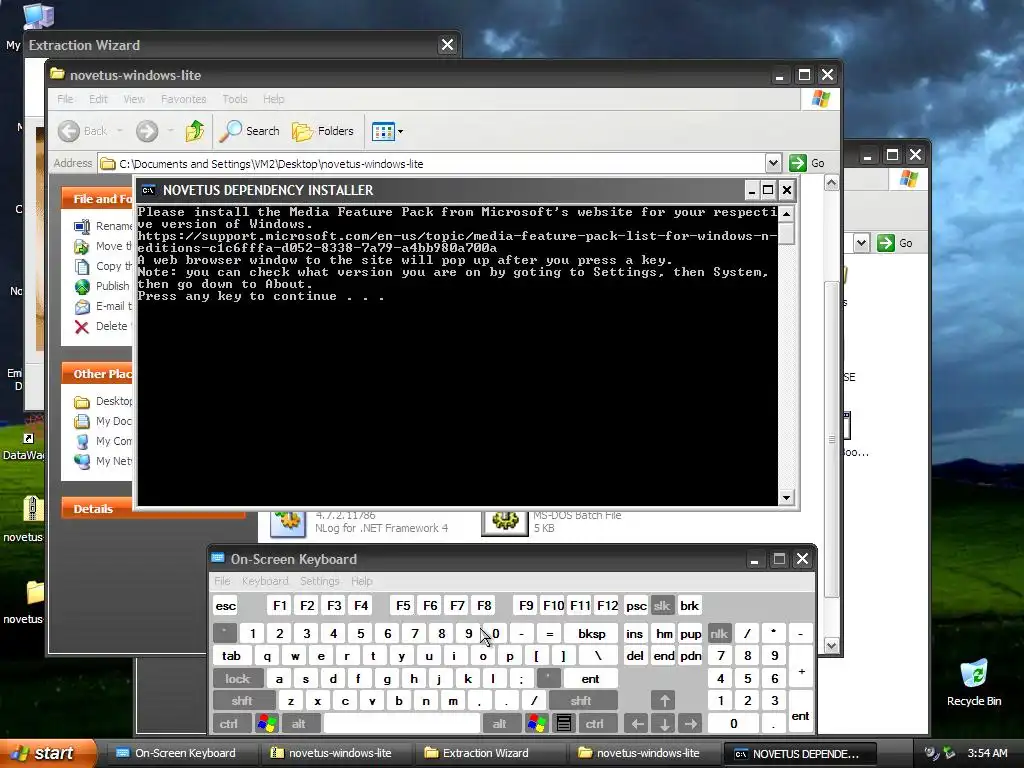The image size is (1024, 768).
Task: Toggle the right alt key
Action: (x=500, y=724)
